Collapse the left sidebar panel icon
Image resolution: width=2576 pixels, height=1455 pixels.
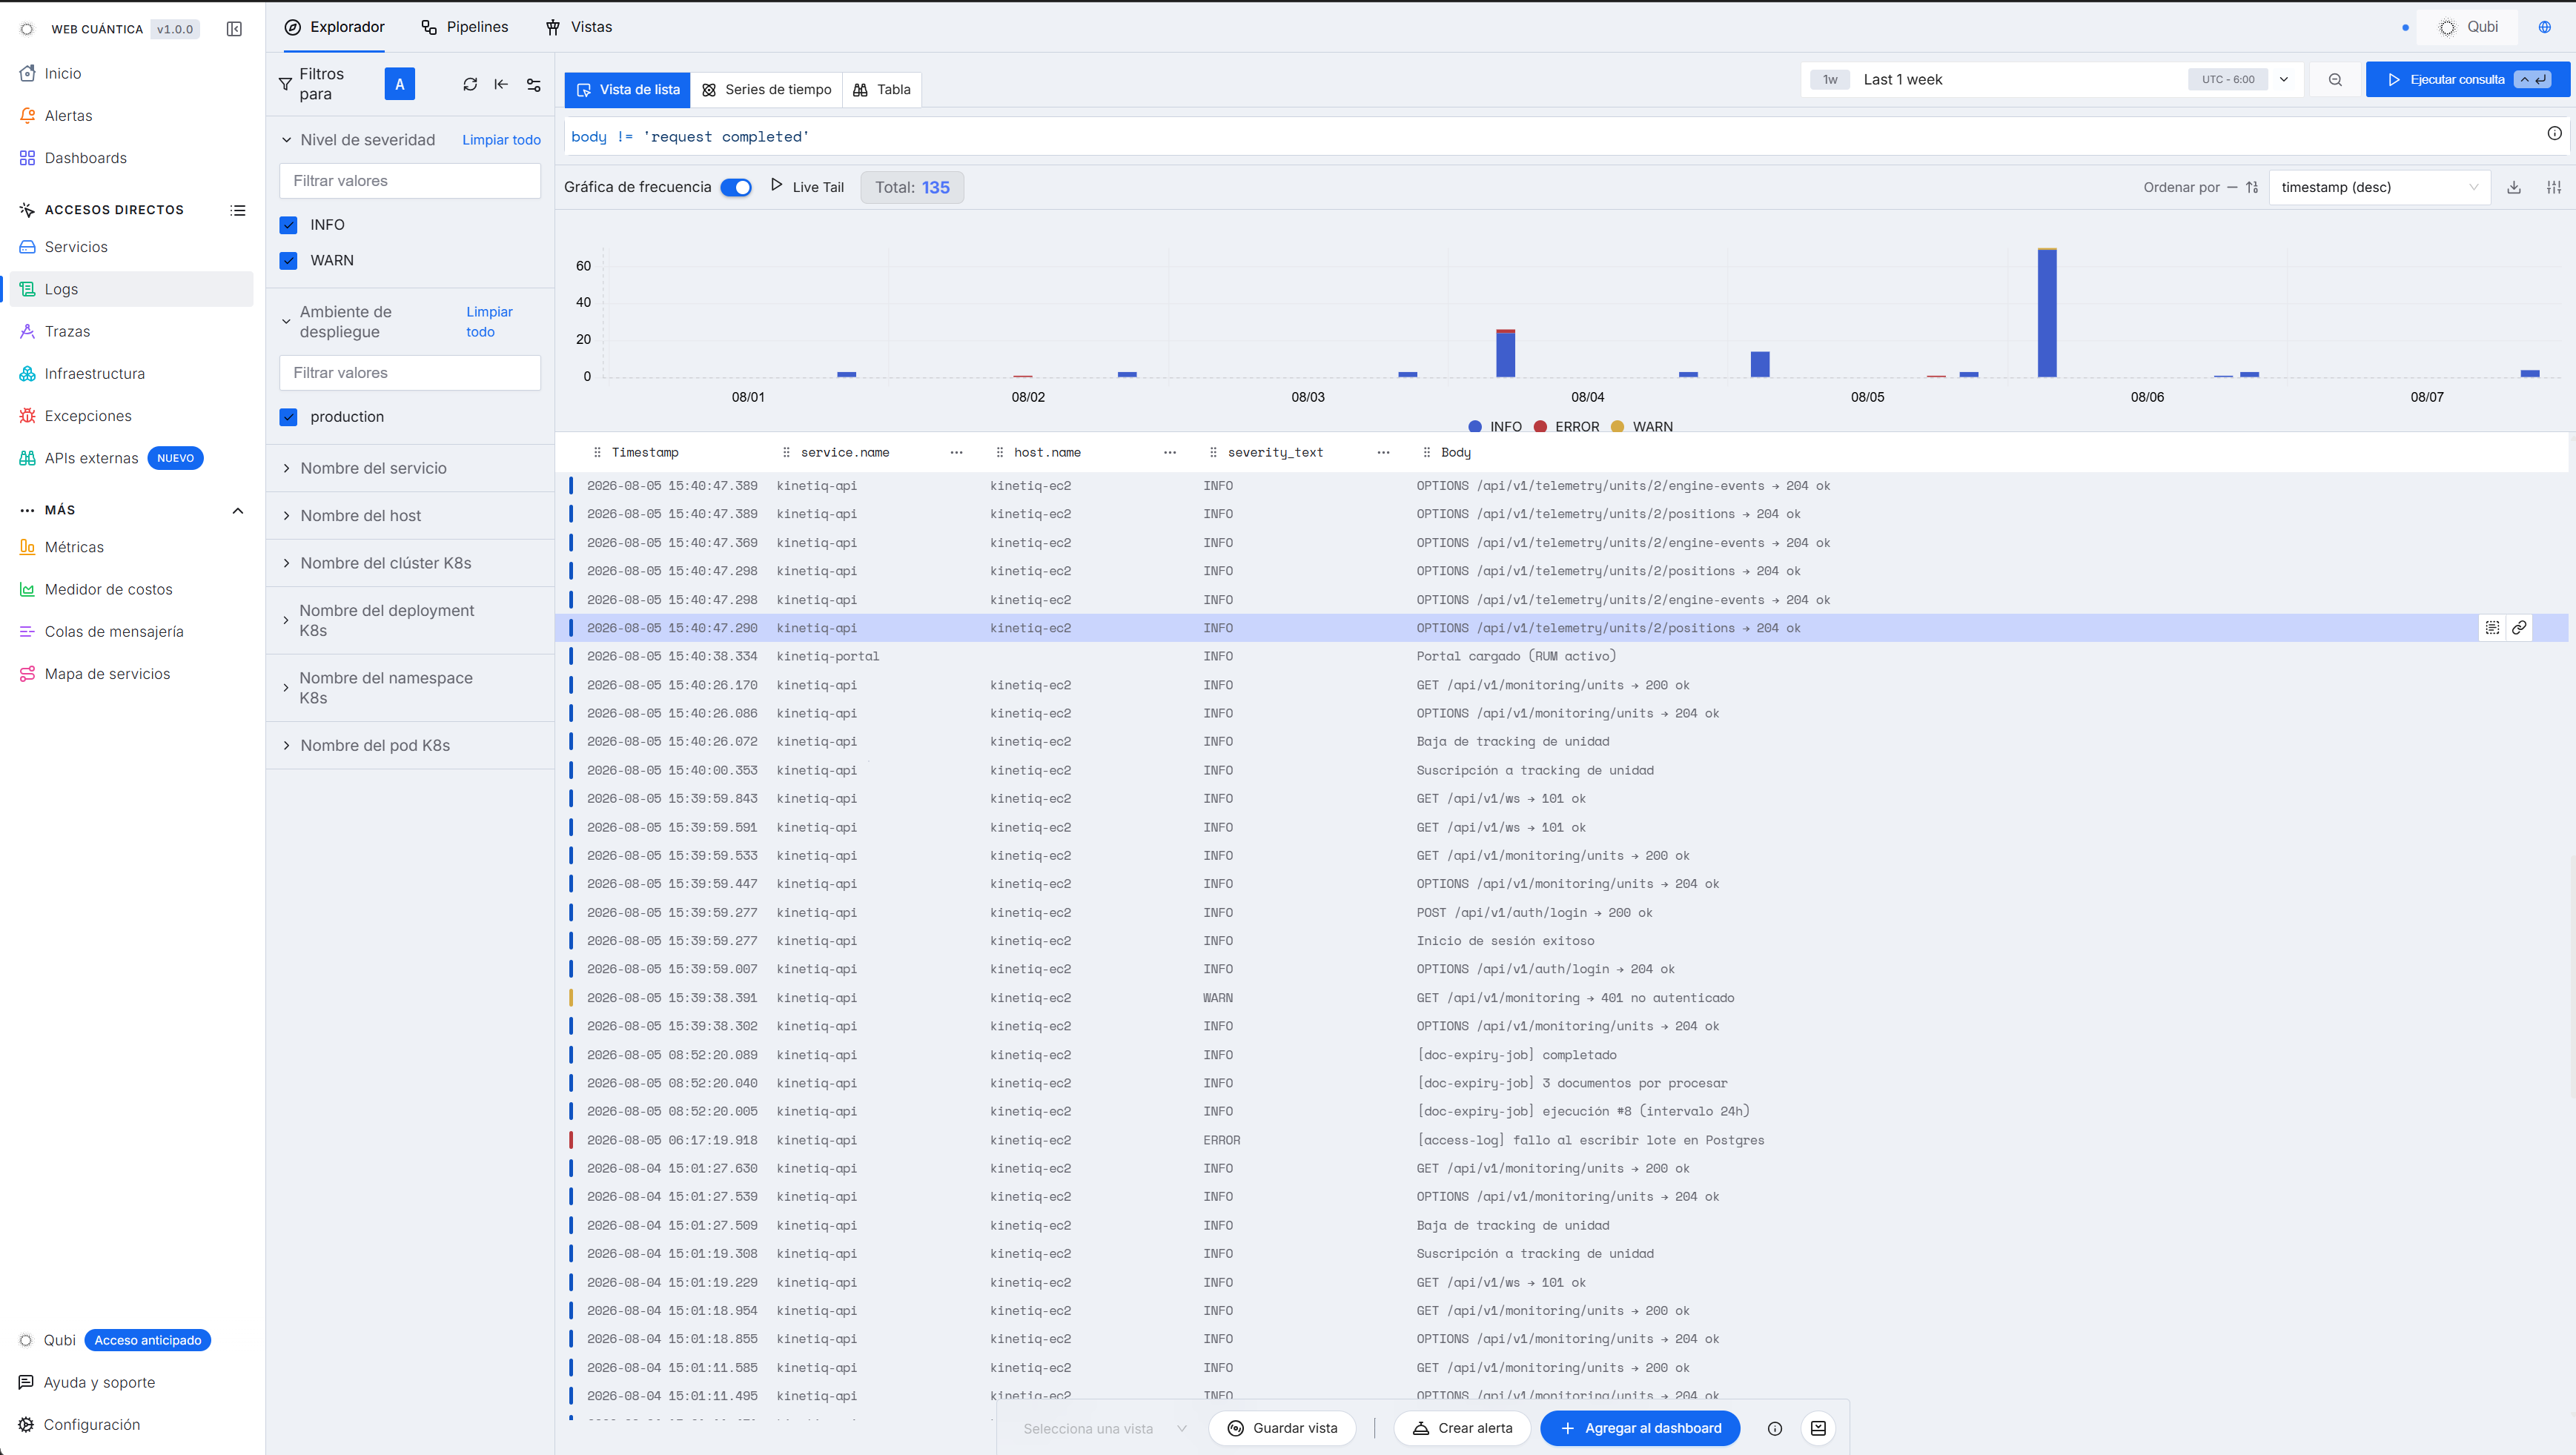point(234,29)
